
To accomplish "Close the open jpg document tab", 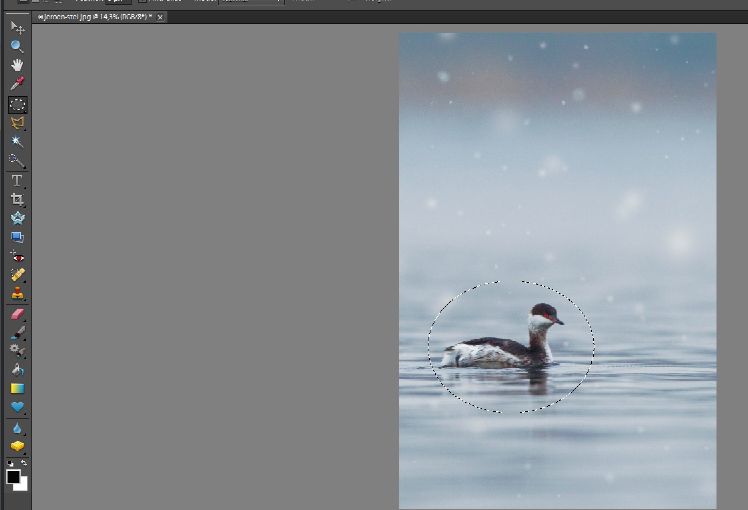I will coord(160,17).
